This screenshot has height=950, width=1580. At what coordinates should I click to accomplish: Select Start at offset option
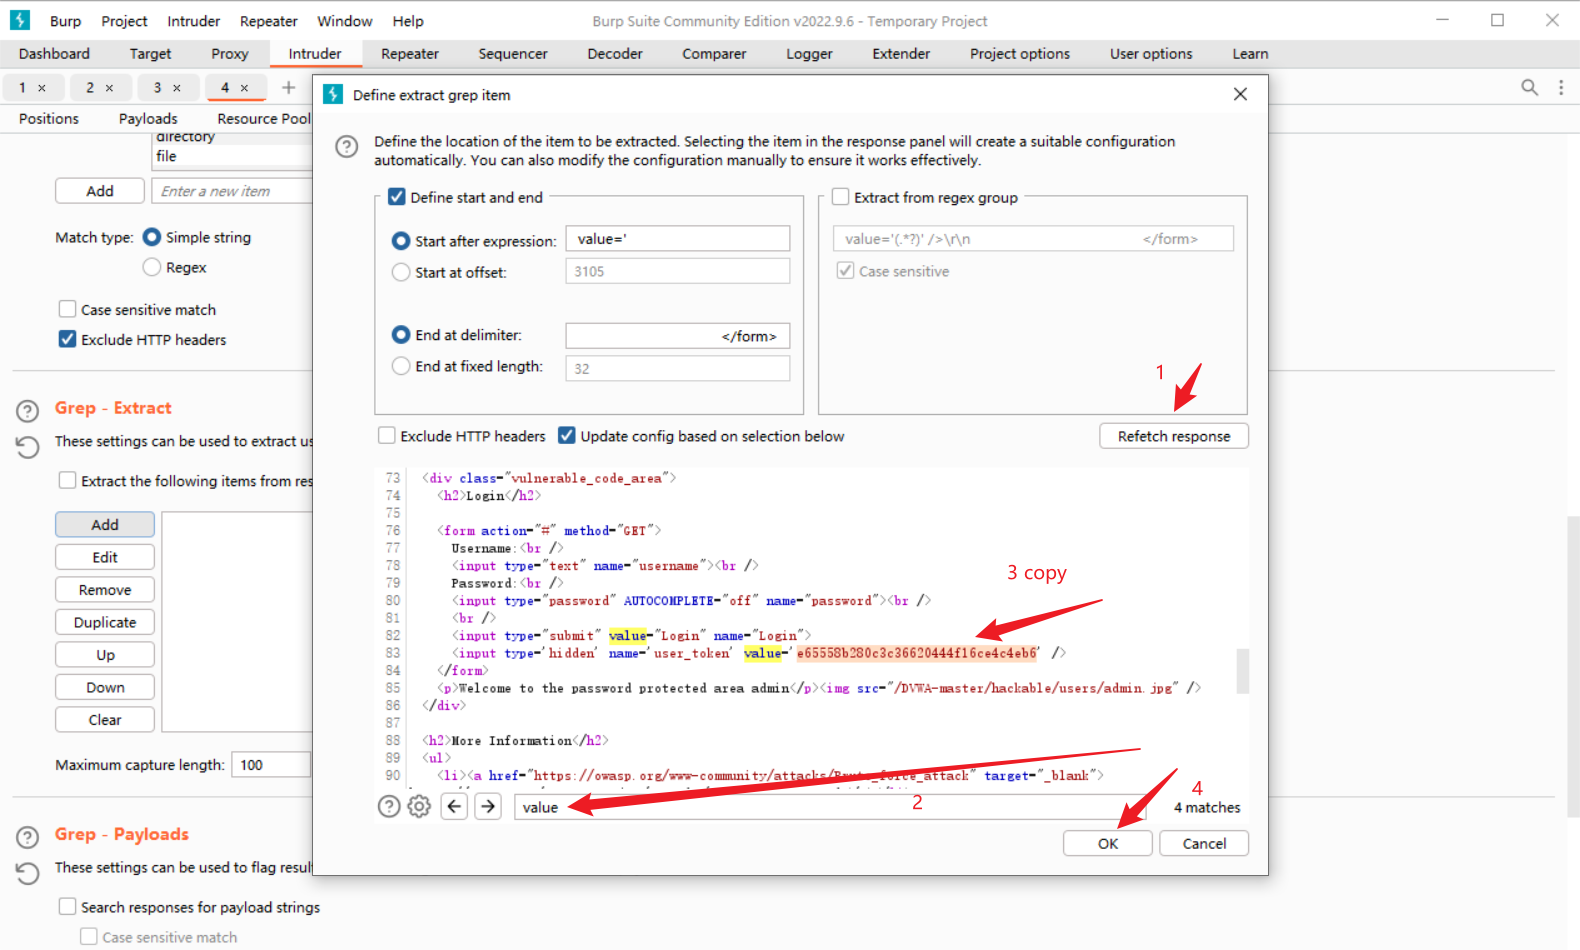point(401,272)
